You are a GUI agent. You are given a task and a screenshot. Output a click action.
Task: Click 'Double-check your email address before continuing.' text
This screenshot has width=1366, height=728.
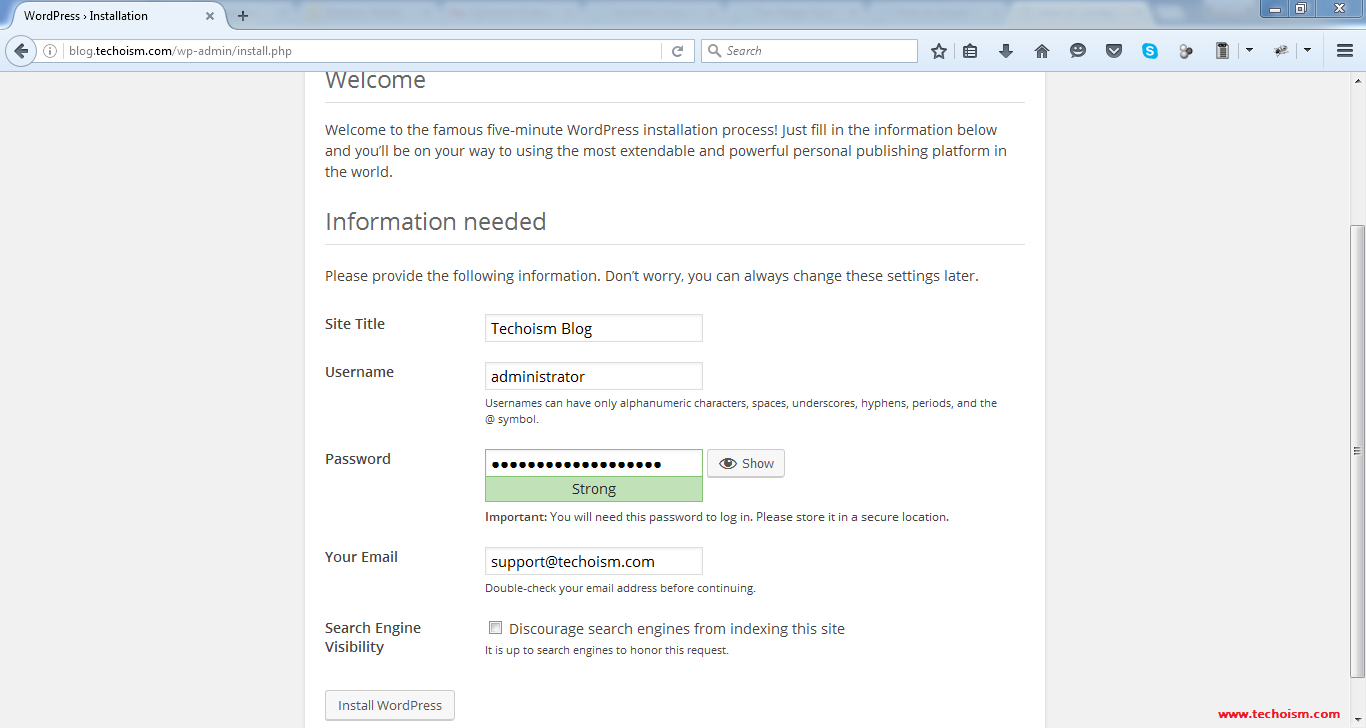click(620, 588)
